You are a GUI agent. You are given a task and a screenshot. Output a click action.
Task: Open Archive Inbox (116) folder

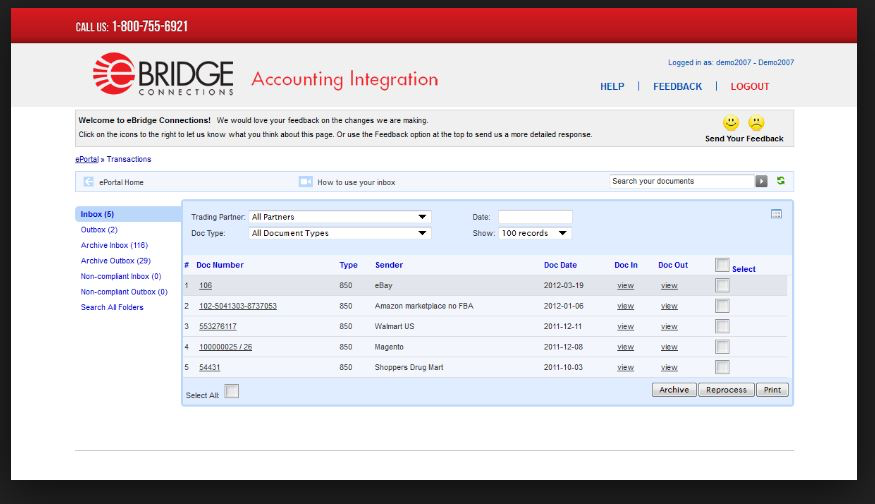pyautogui.click(x=114, y=246)
